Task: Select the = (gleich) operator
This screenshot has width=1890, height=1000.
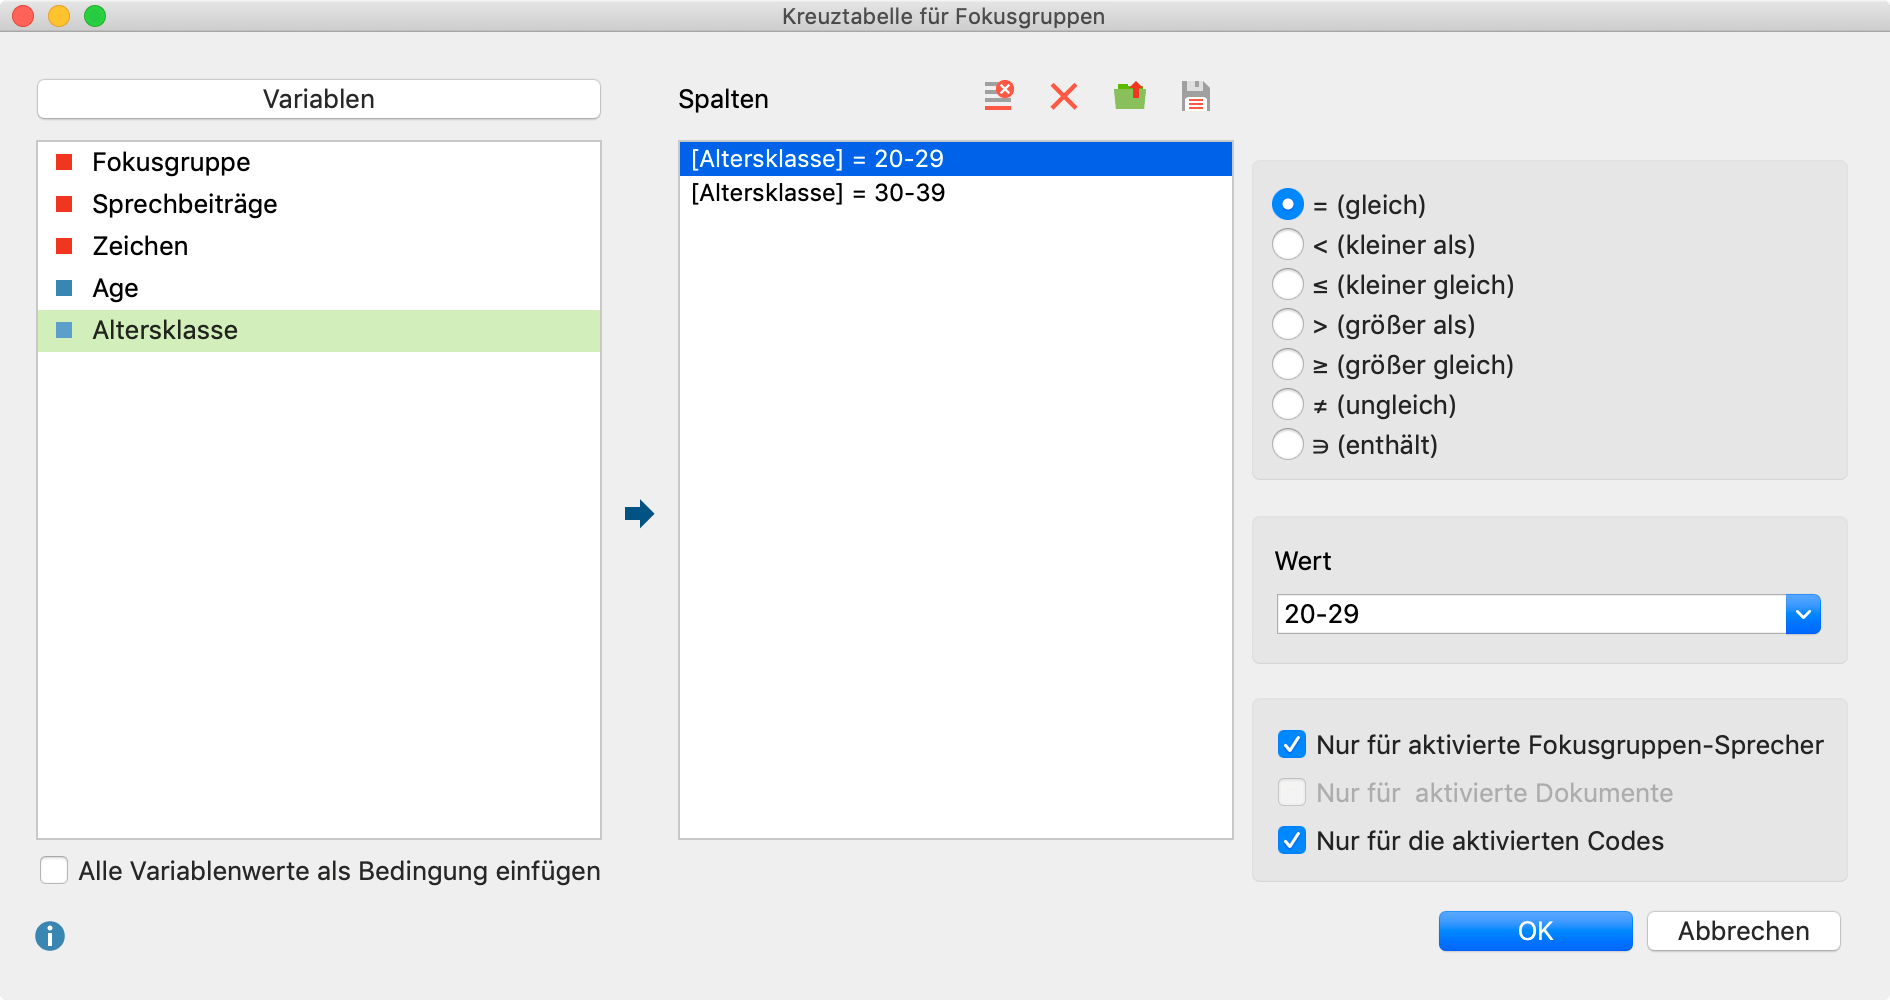Action: [x=1288, y=204]
